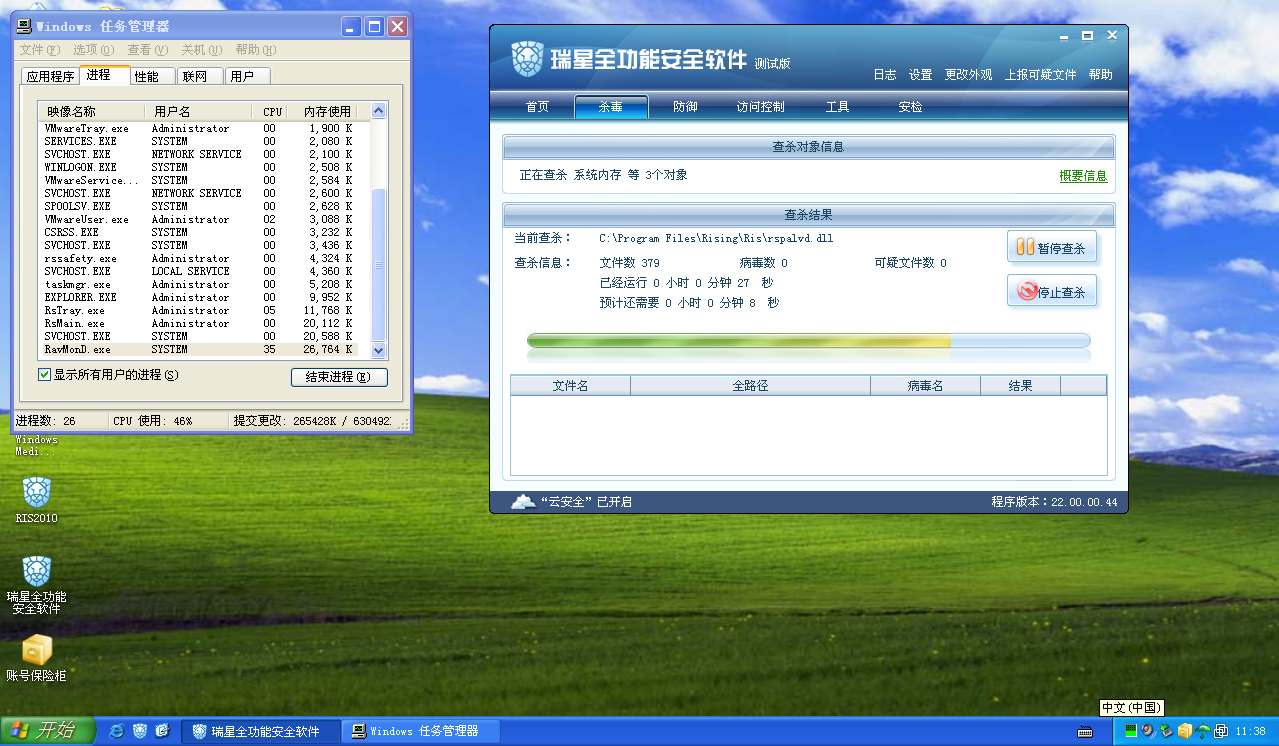Click the 帮助 link in Rising header
1279x746 pixels.
point(1100,75)
